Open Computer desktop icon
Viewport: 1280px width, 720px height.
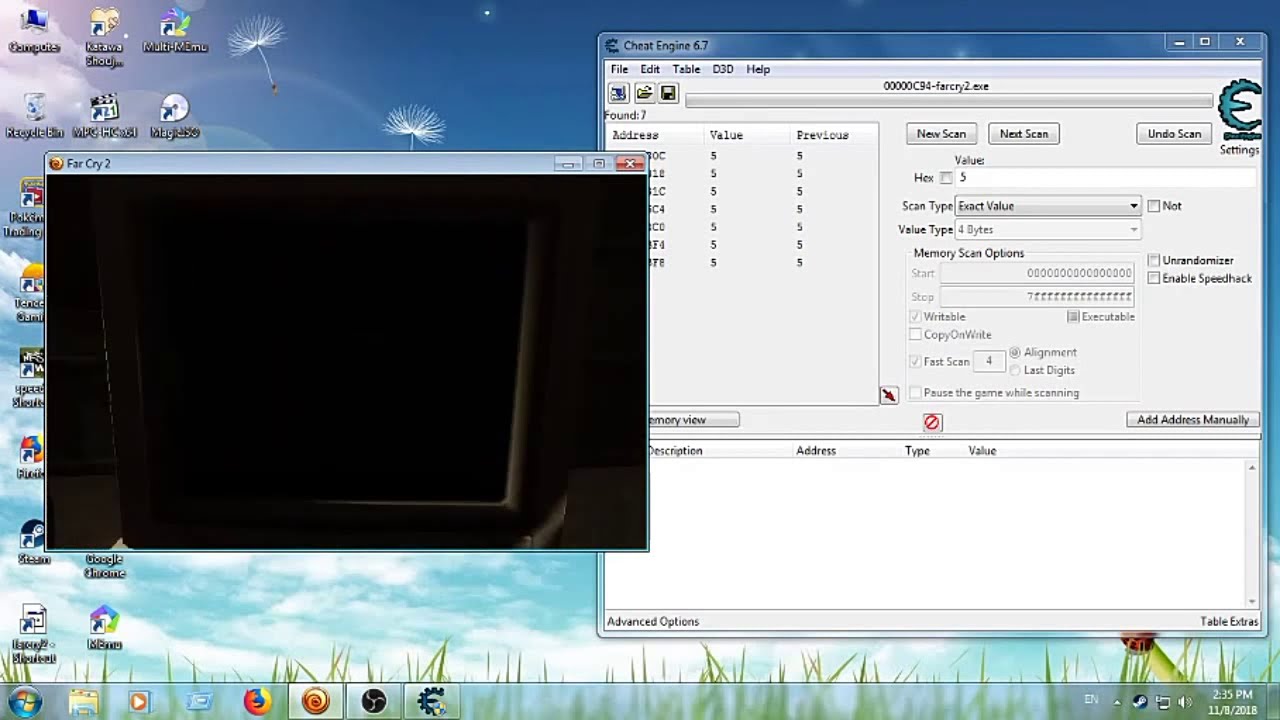34,30
